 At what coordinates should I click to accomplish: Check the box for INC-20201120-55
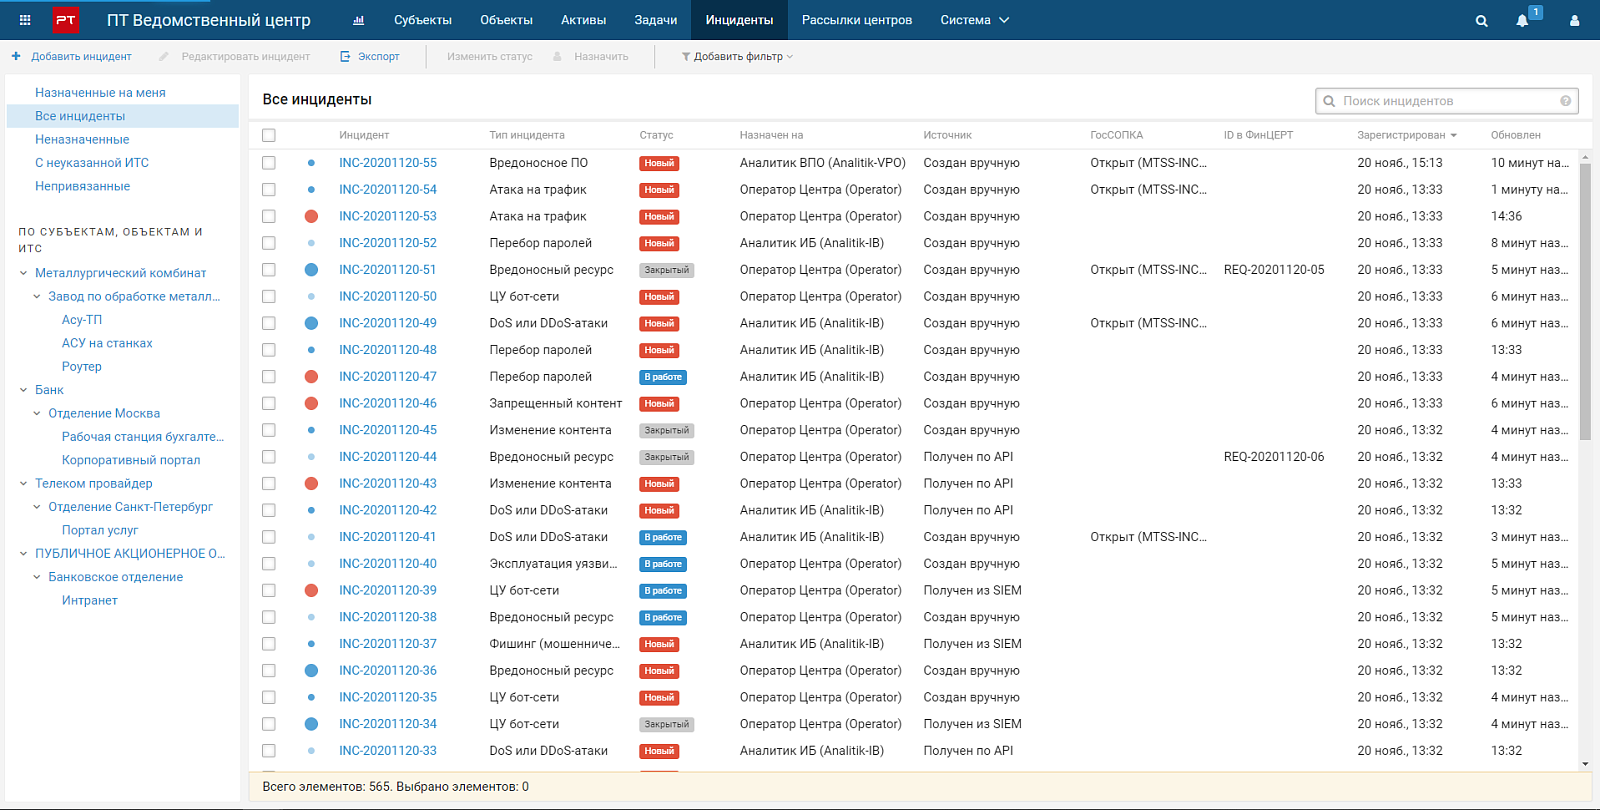[x=269, y=163]
